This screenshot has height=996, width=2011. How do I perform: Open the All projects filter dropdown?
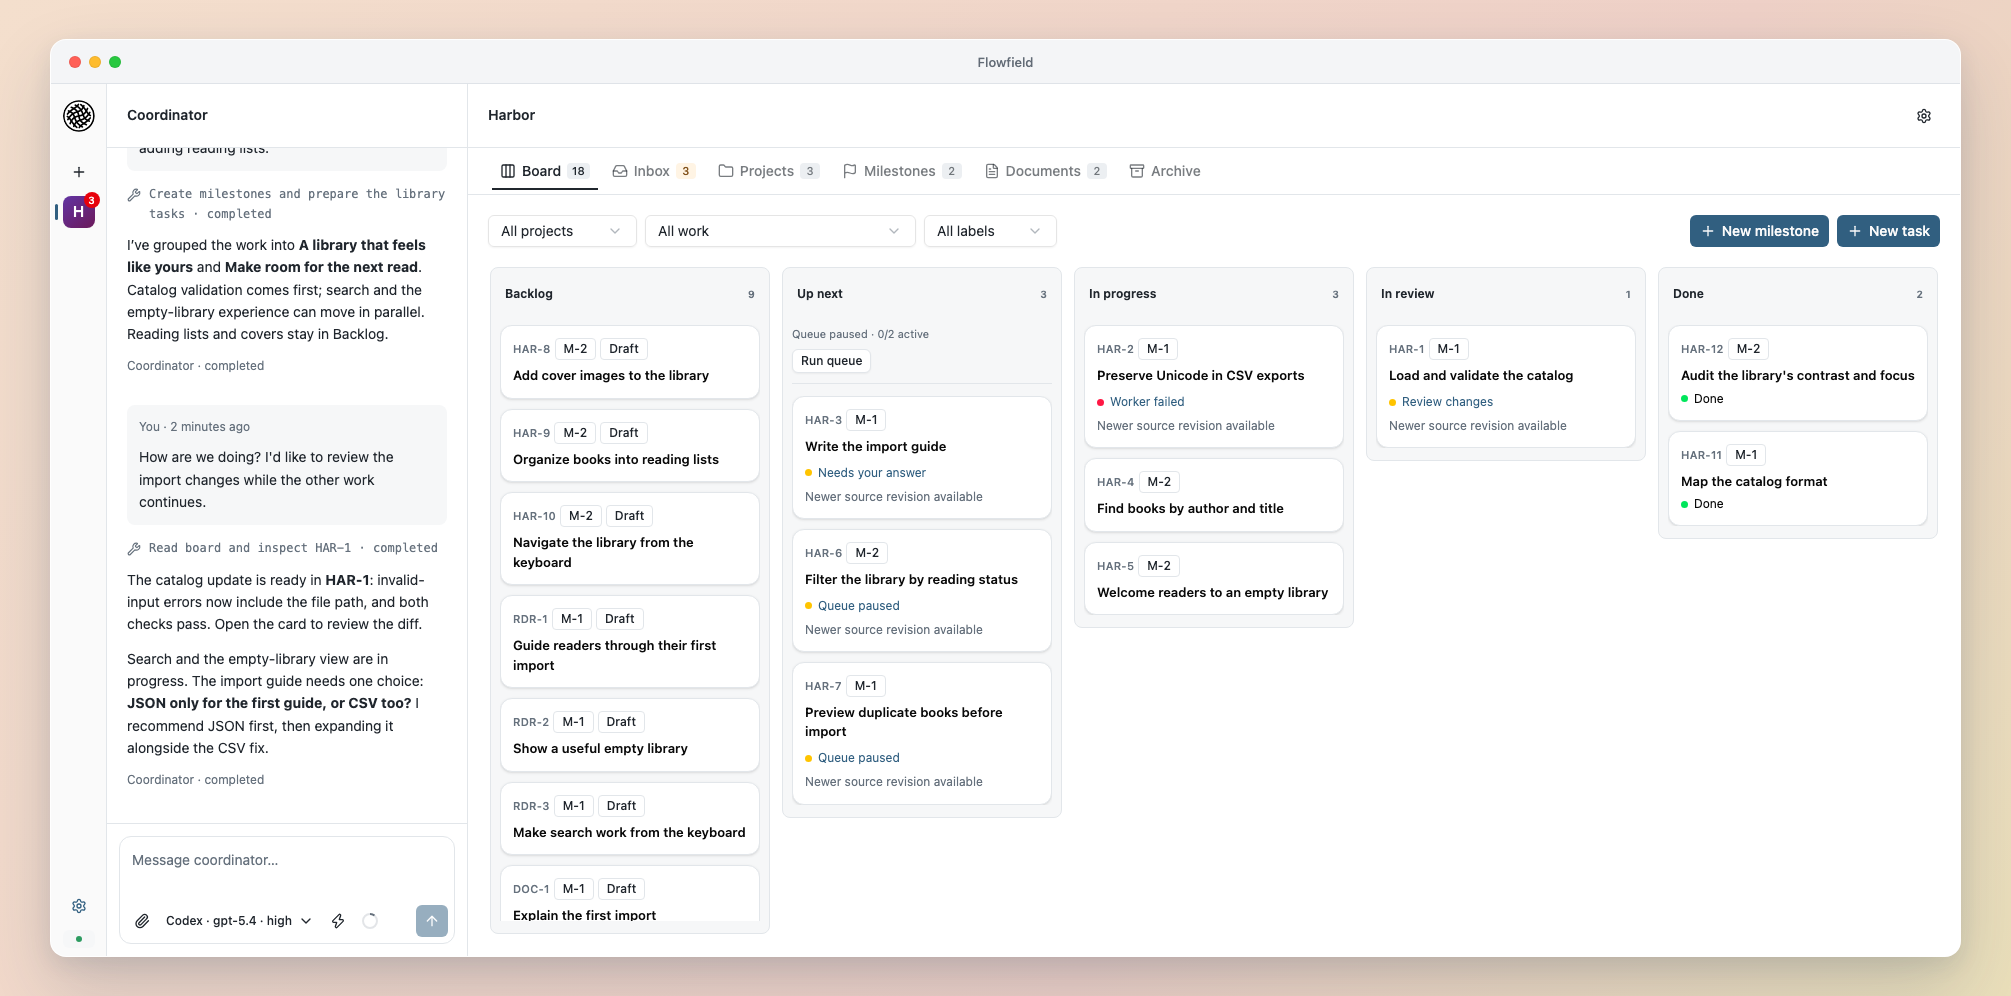tap(562, 231)
